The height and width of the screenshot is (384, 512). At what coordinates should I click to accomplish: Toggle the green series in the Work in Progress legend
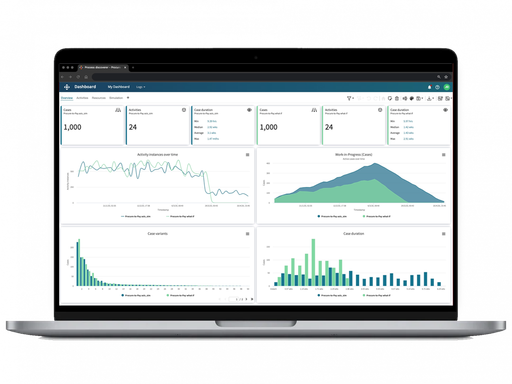(x=377, y=216)
